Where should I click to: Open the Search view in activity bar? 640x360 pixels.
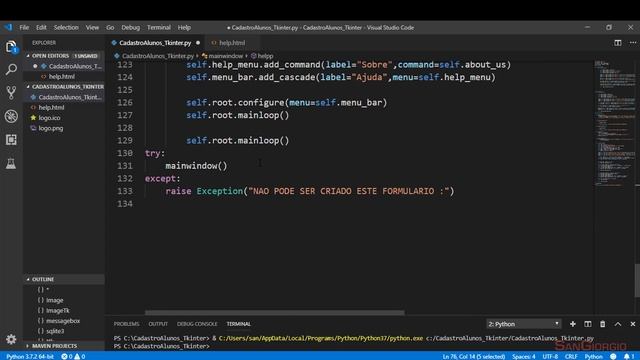(x=11, y=69)
